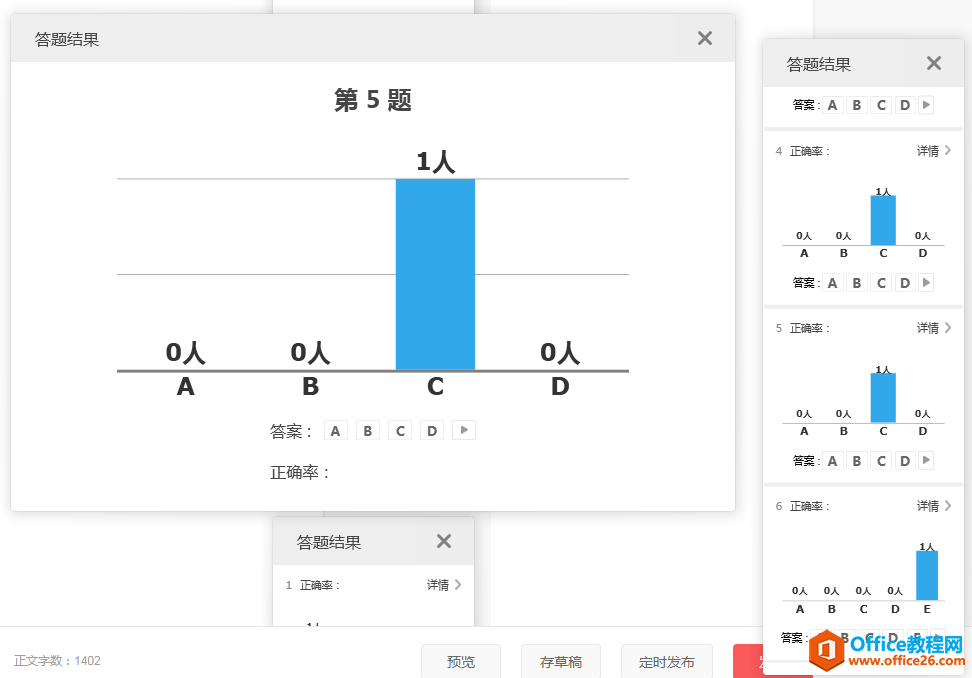The height and width of the screenshot is (678, 972).
Task: Click the 正确率 label in main dialog
Action: coord(301,472)
